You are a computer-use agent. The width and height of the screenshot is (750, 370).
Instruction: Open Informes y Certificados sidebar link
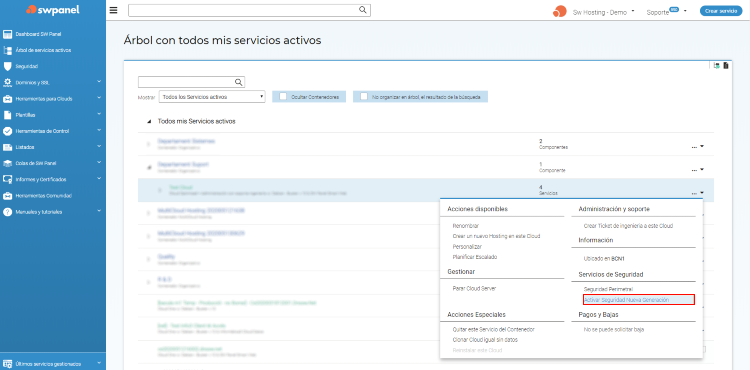[41, 180]
